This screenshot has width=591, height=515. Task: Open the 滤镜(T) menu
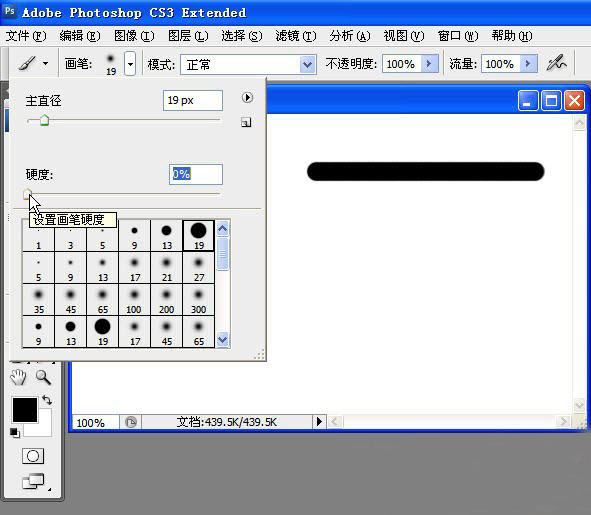(x=296, y=36)
